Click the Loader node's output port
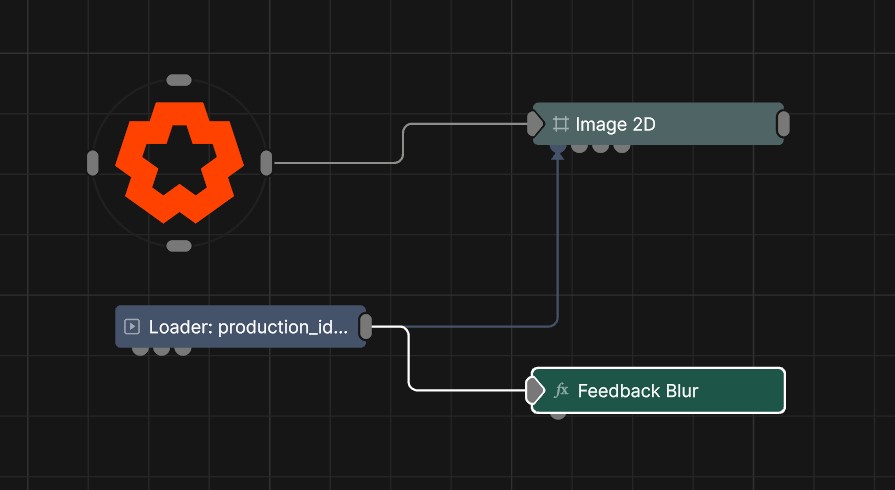This screenshot has height=490, width=895. pos(365,327)
